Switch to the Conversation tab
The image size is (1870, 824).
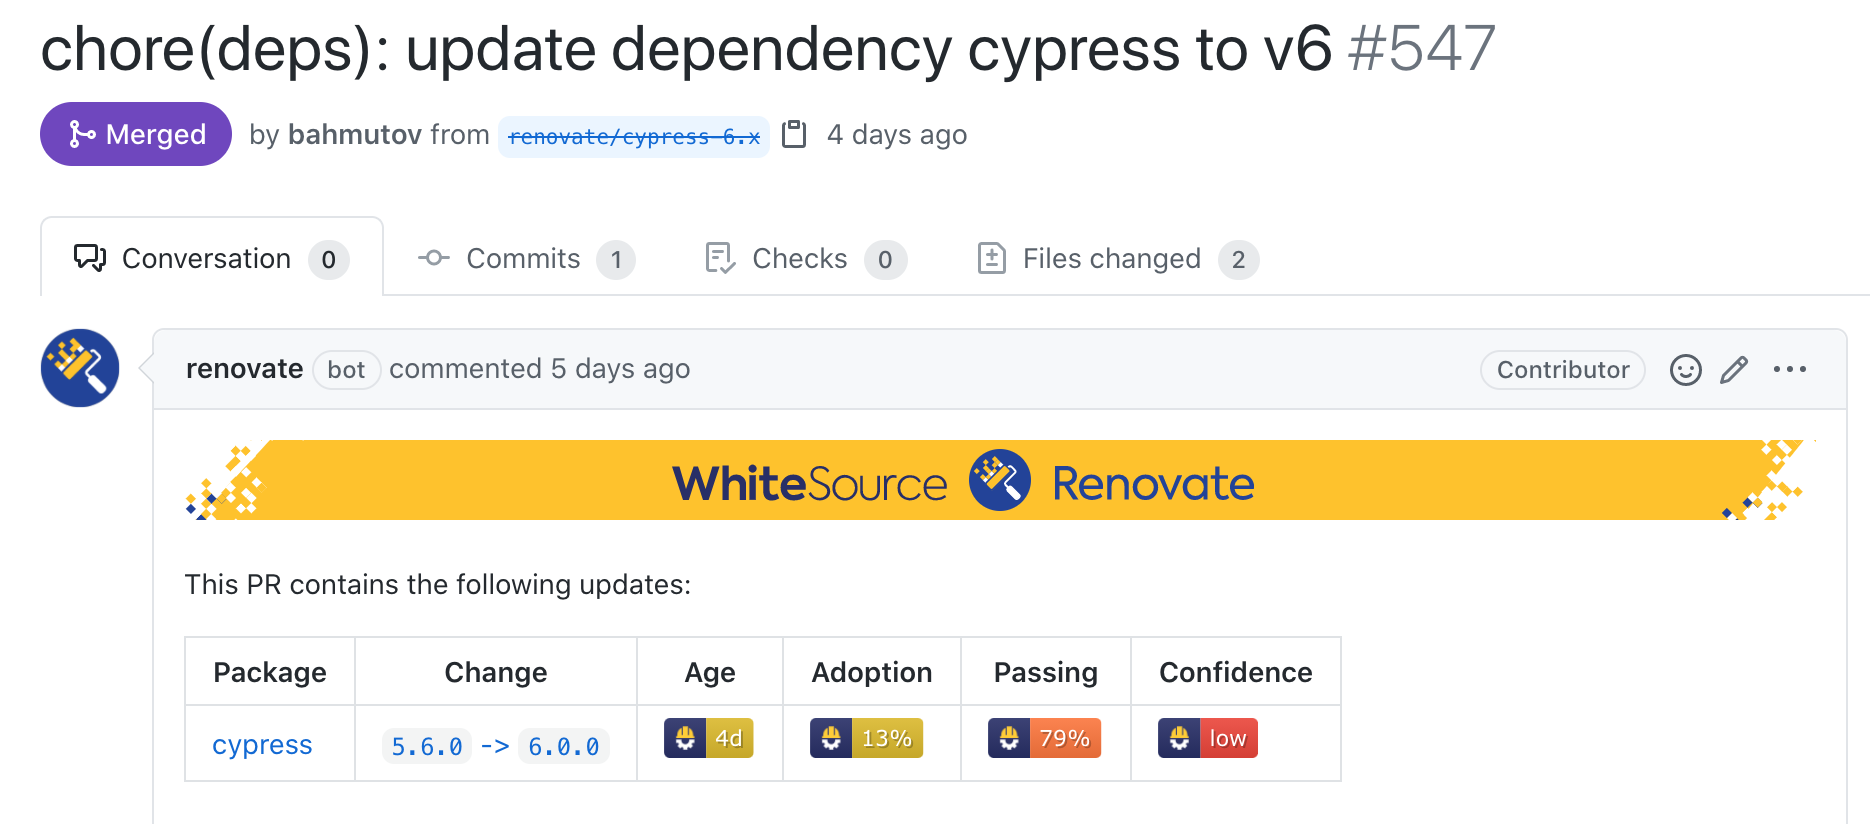(x=212, y=258)
